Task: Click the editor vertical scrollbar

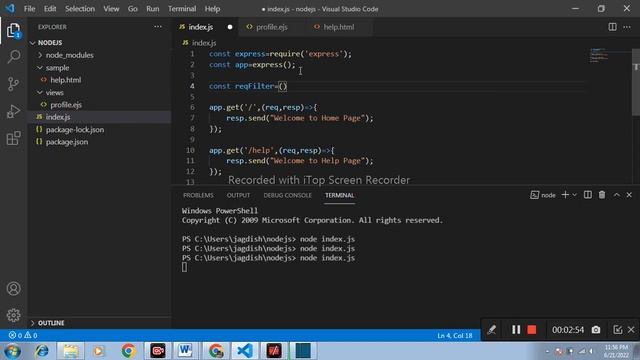Action: (x=636, y=82)
